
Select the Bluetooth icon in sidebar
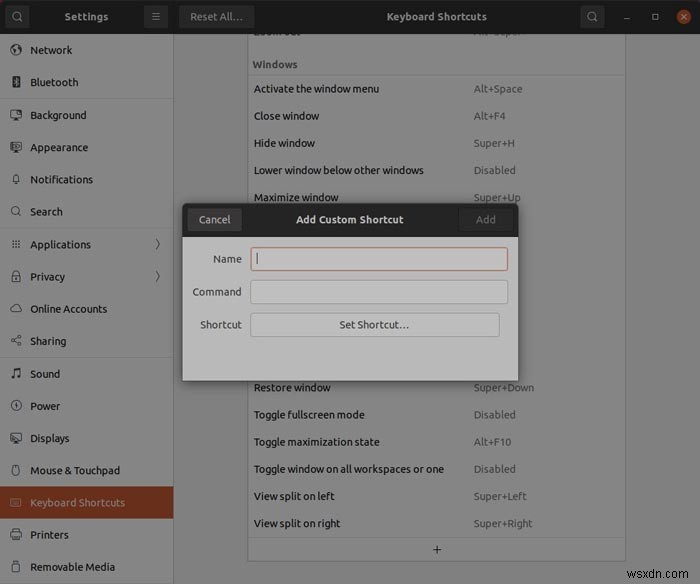point(16,83)
